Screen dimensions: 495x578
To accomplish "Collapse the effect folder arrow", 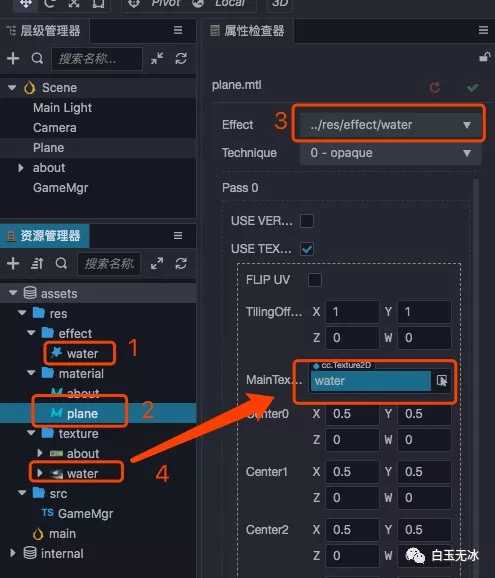I will click(x=31, y=332).
